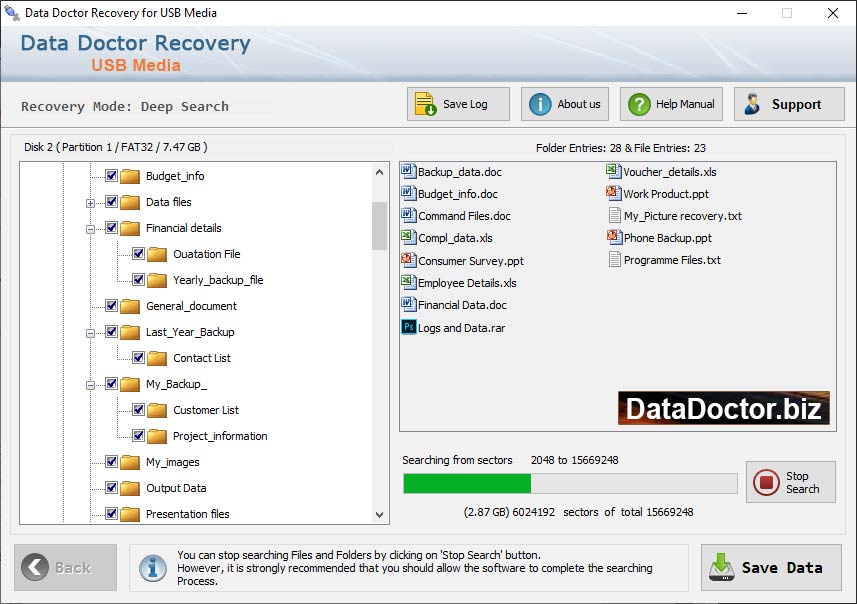
Task: Open the Help Manual
Action: [x=671, y=104]
